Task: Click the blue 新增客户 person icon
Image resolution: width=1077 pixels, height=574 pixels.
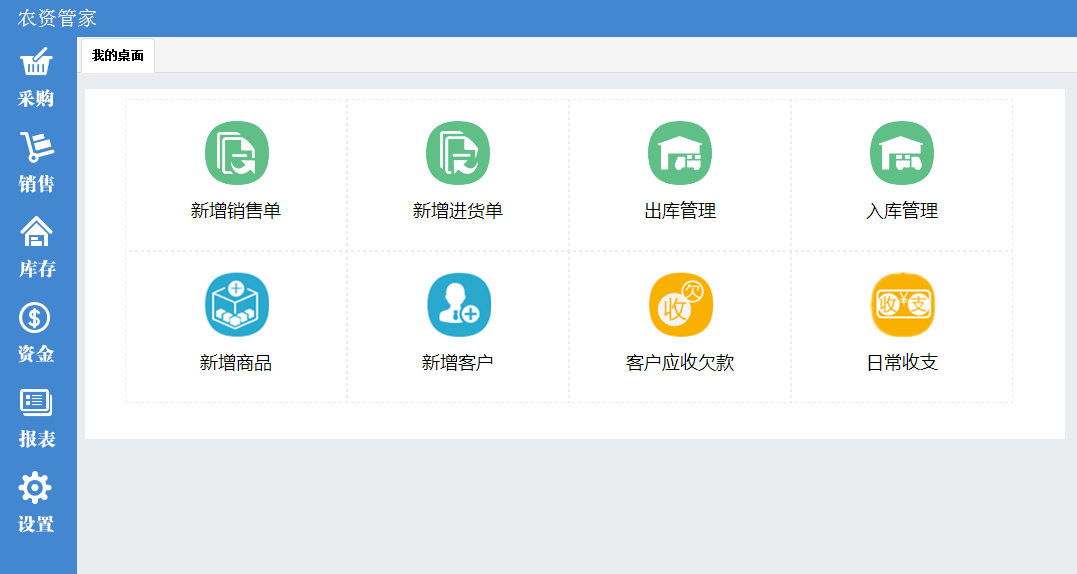Action: (458, 305)
